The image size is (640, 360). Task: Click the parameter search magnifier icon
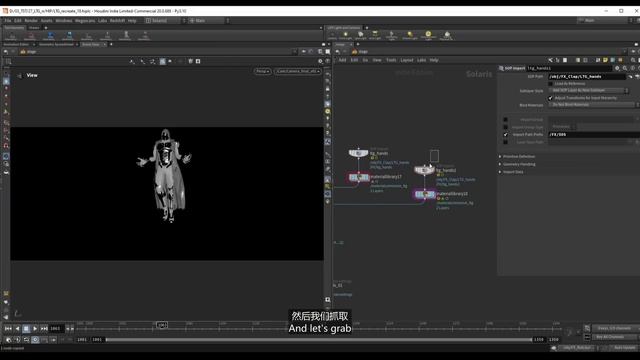[x=625, y=68]
